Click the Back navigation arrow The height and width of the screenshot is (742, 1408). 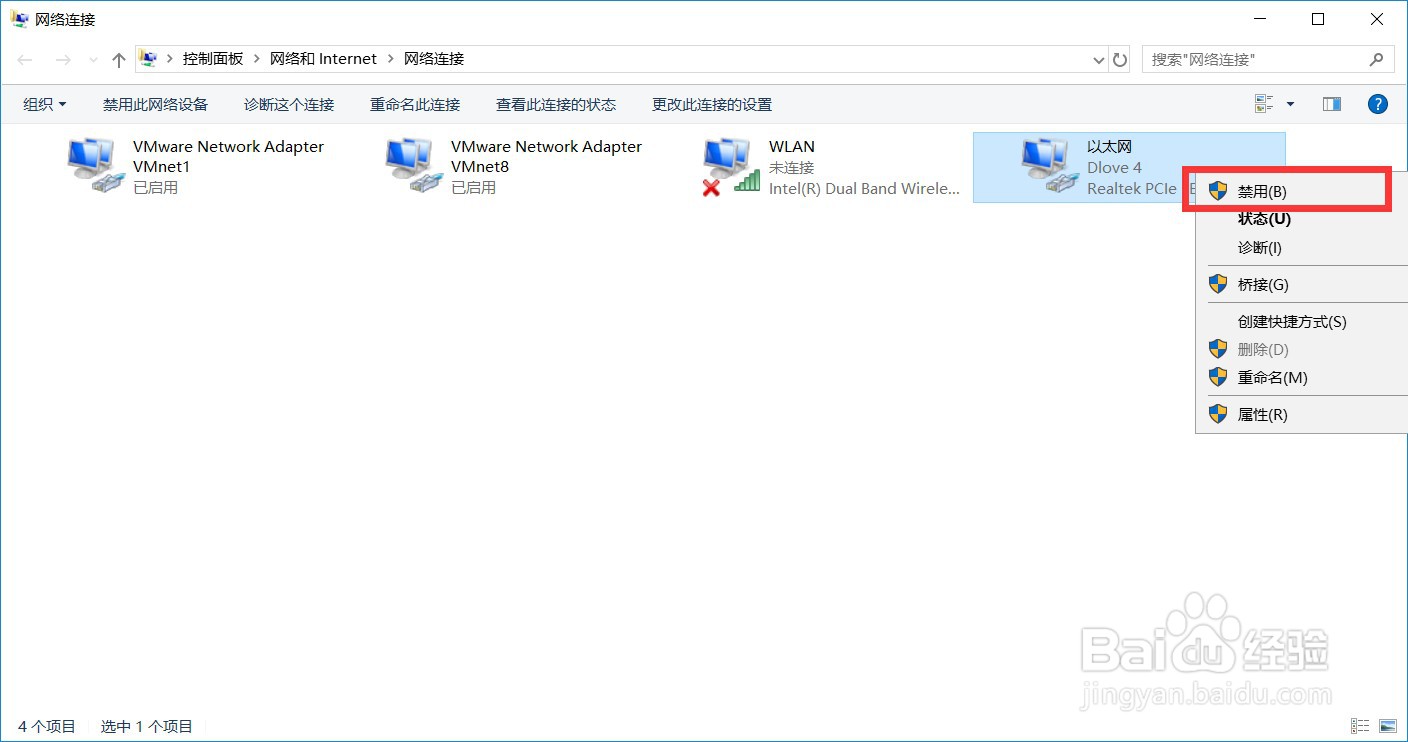[x=26, y=60]
